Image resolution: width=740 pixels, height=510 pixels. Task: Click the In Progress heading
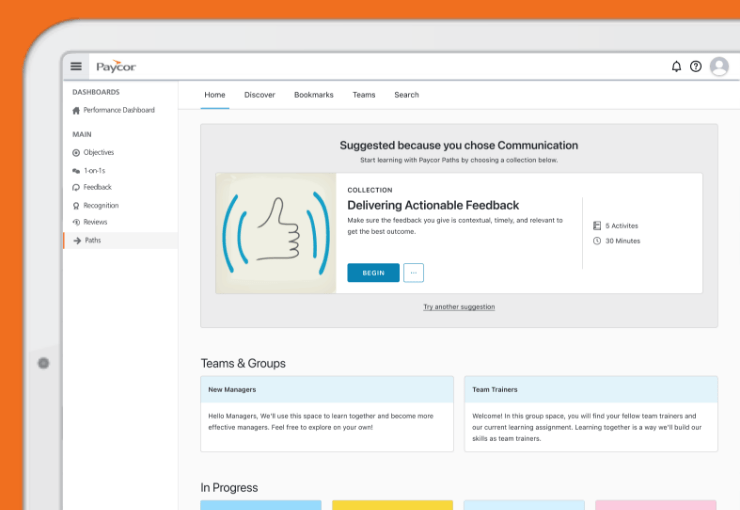[229, 487]
